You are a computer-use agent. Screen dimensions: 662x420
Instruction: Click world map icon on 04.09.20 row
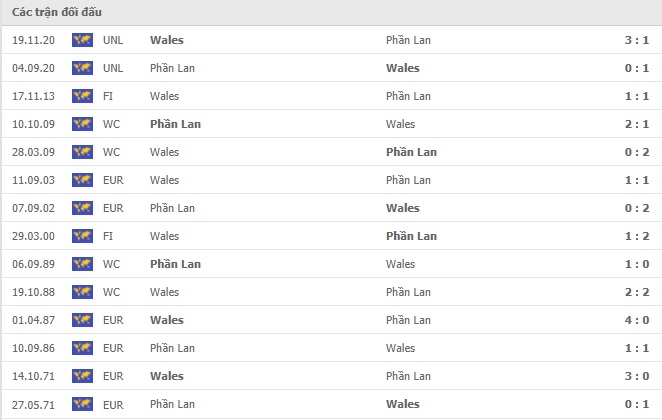coord(82,68)
